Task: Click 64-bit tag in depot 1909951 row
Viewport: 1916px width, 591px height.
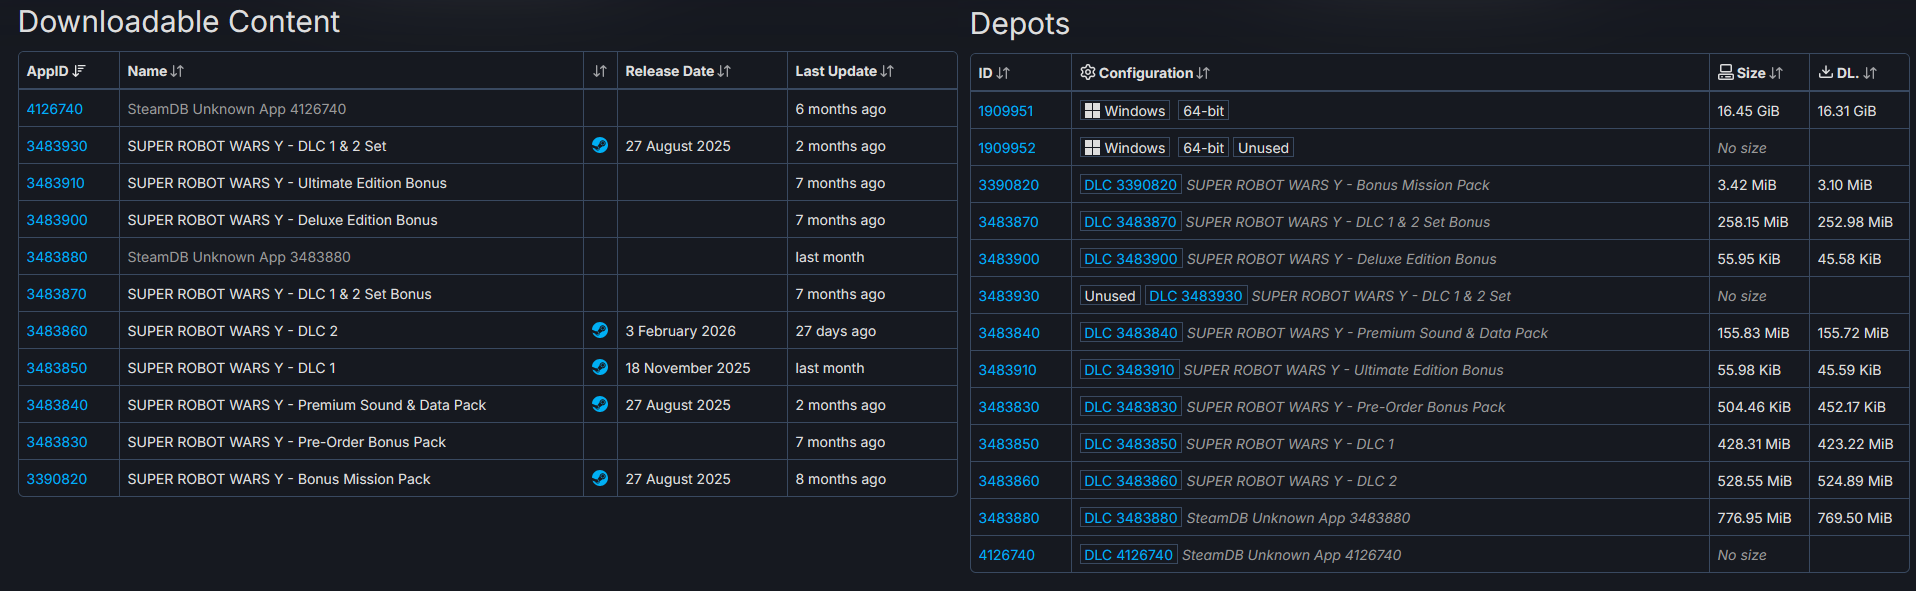Action: [1203, 111]
